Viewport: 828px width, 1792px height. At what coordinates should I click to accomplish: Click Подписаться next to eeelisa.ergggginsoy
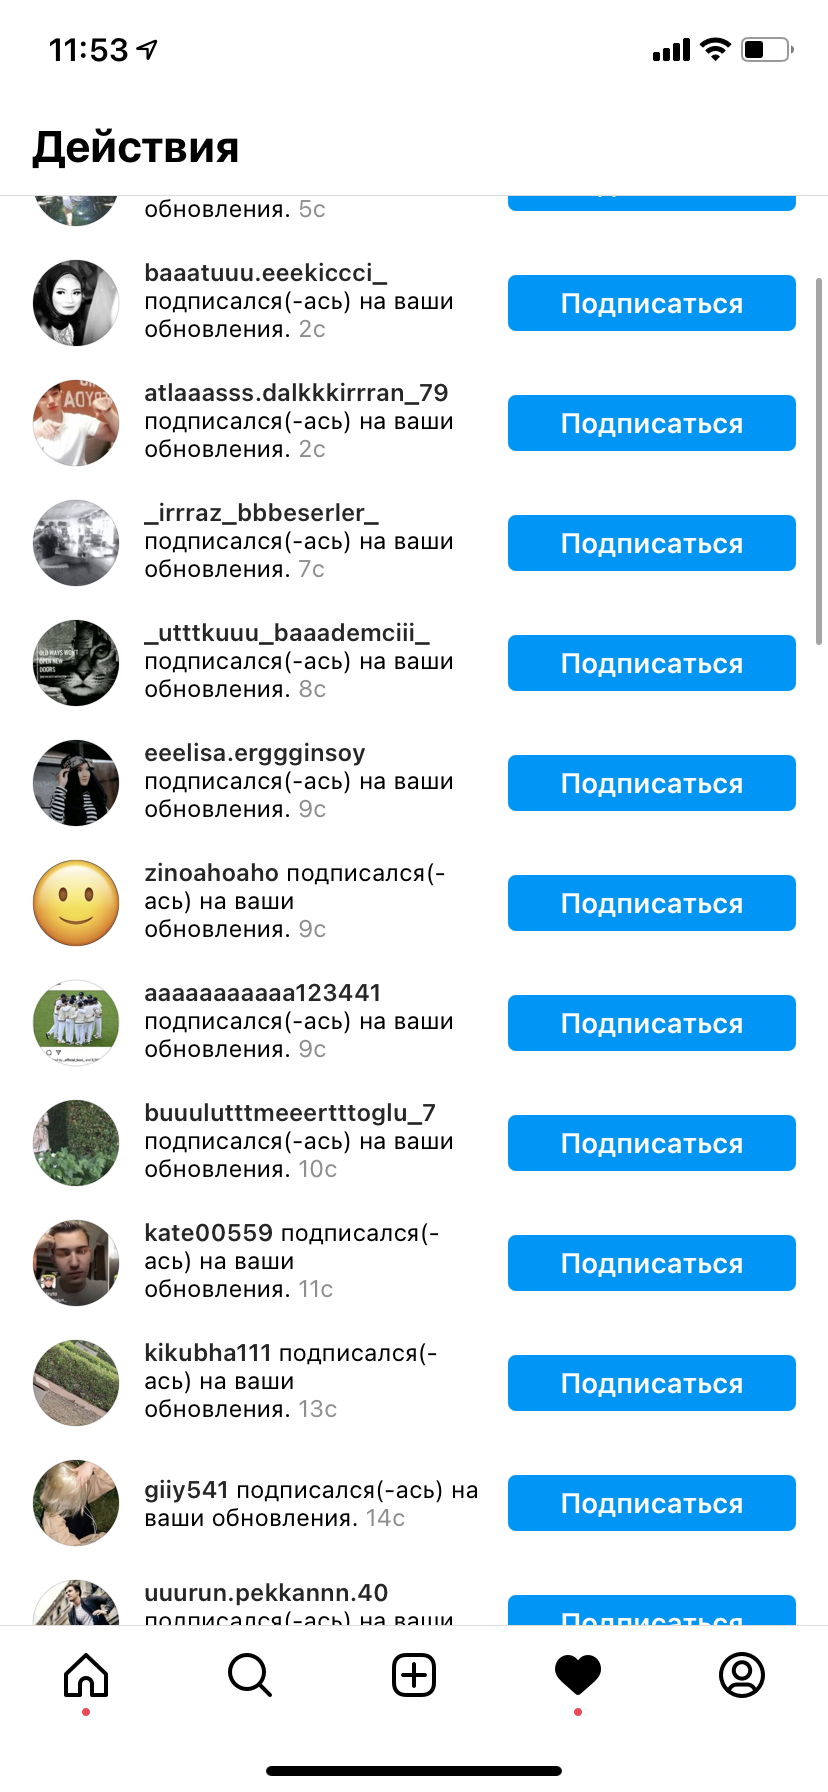(652, 783)
